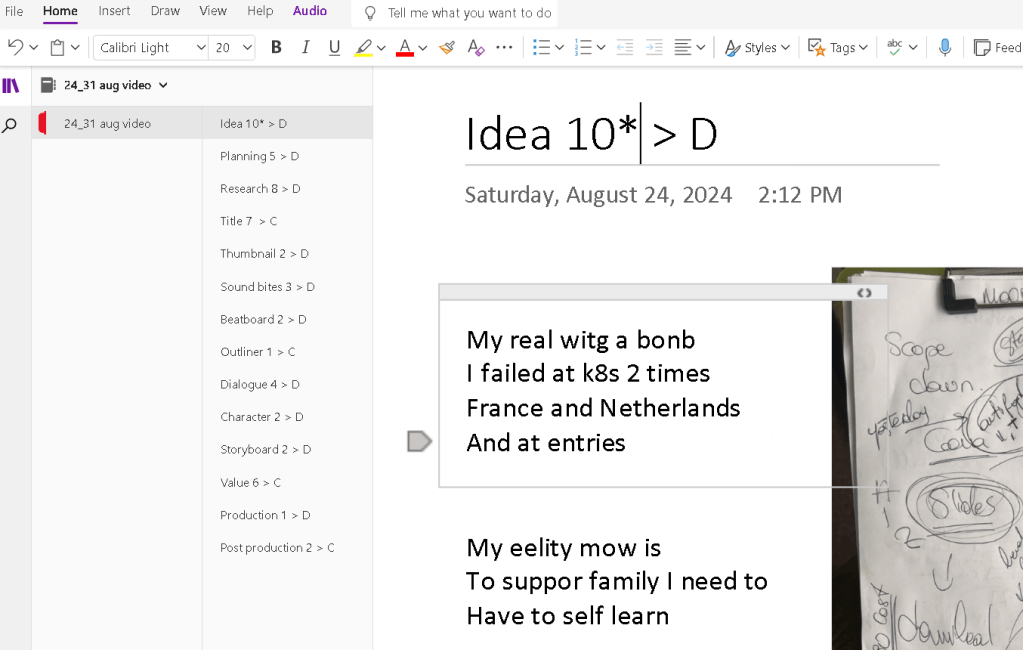This screenshot has width=1023, height=650.
Task: Switch to the View tab
Action: [x=213, y=11]
